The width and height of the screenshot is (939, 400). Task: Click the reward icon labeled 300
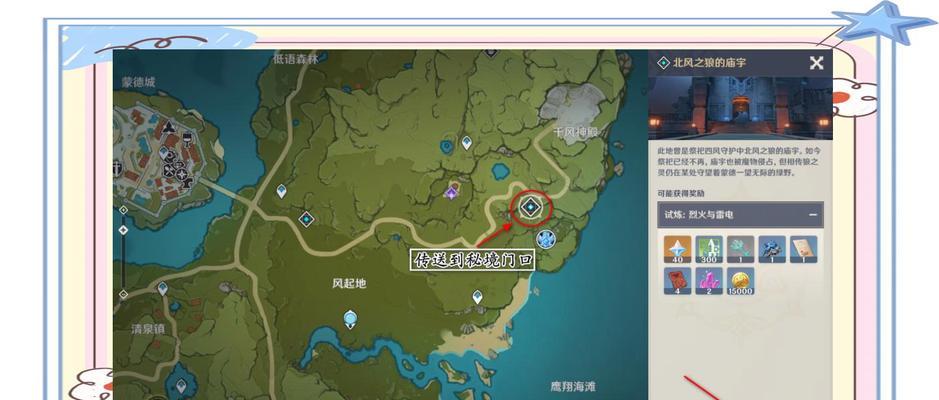click(708, 249)
